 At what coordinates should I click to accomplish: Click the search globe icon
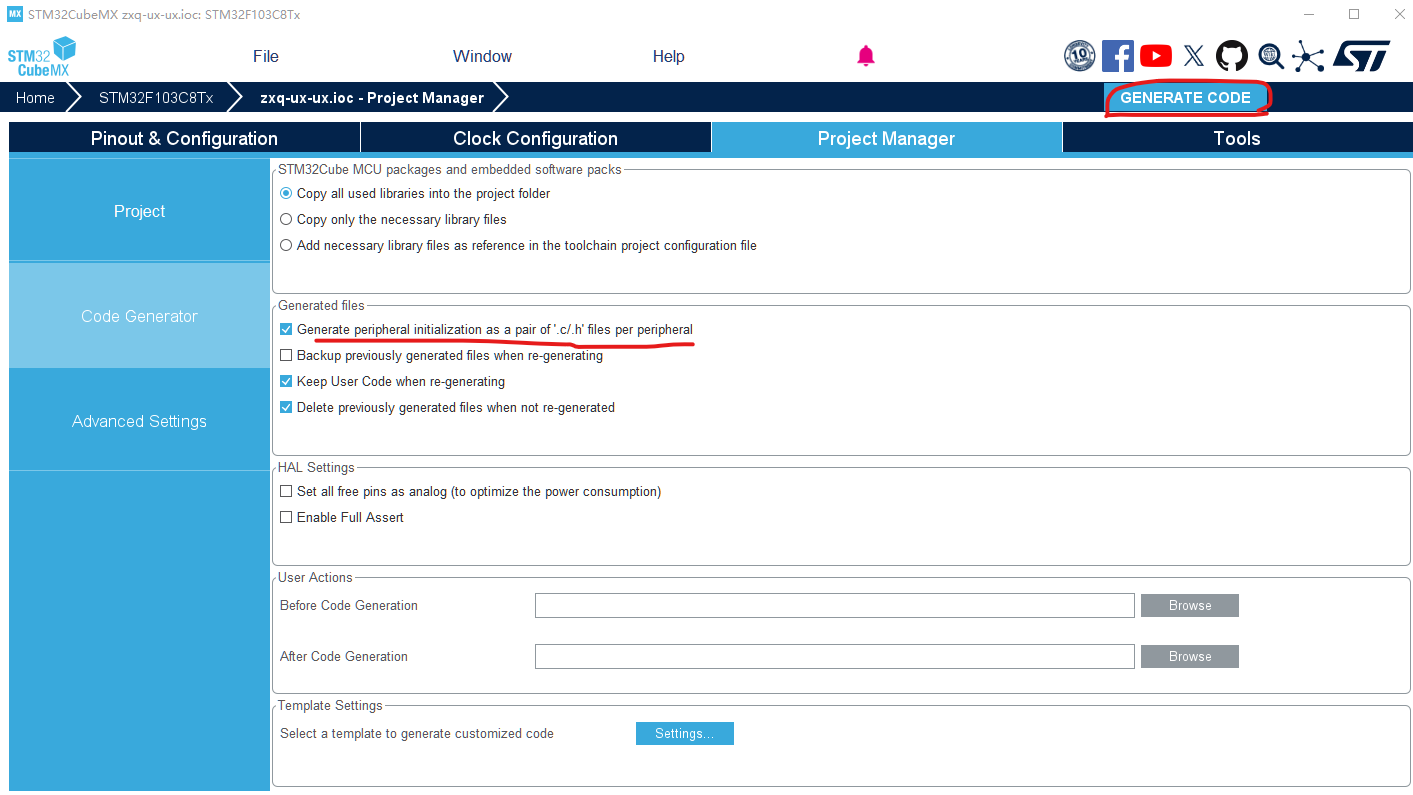click(x=1270, y=56)
